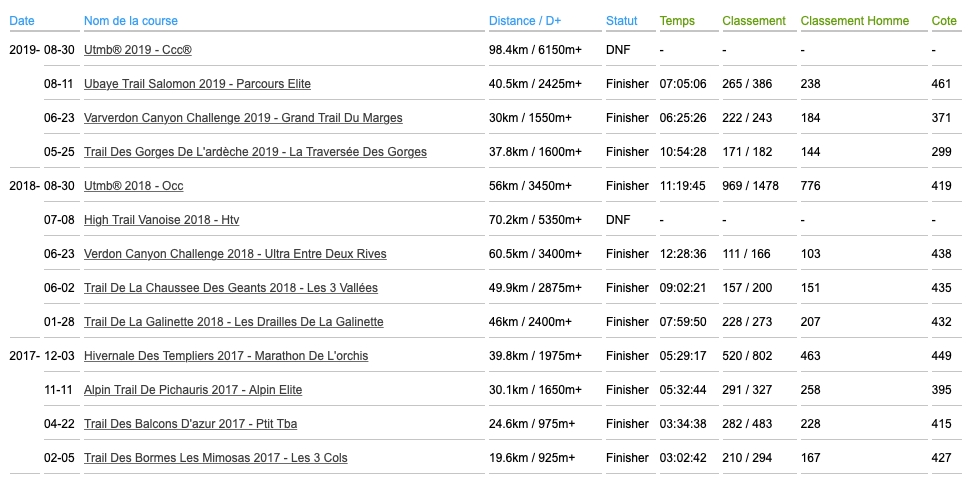
Task: Select the Classement Homme column header
Action: click(x=855, y=21)
